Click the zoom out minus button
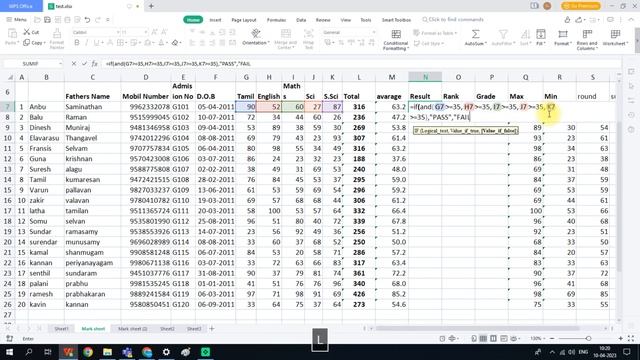 (552, 338)
